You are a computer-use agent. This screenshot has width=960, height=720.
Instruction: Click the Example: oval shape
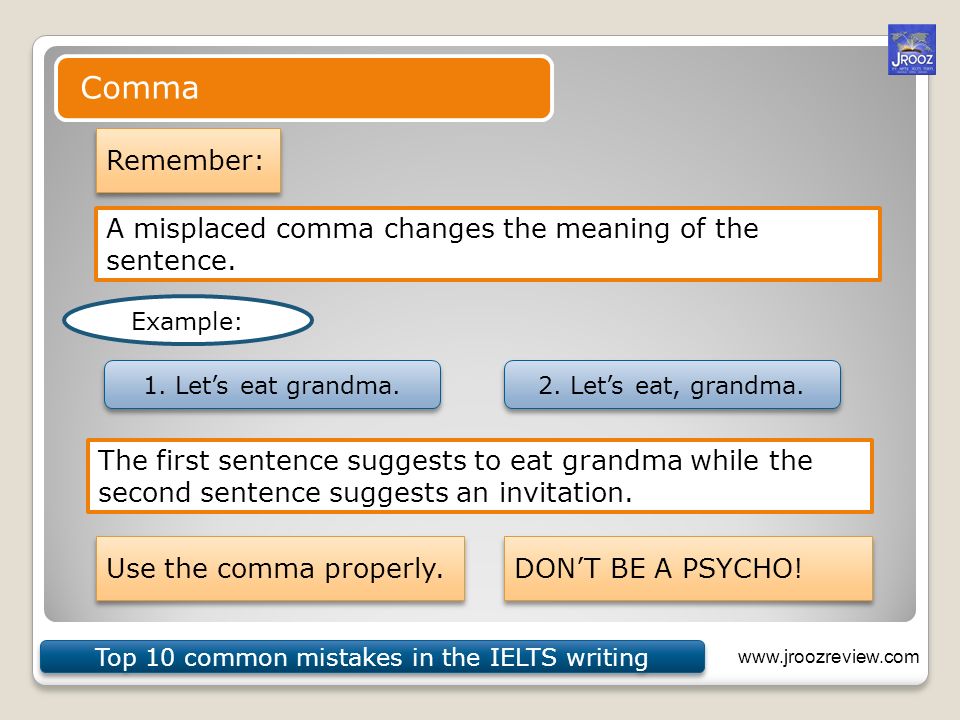coord(188,320)
